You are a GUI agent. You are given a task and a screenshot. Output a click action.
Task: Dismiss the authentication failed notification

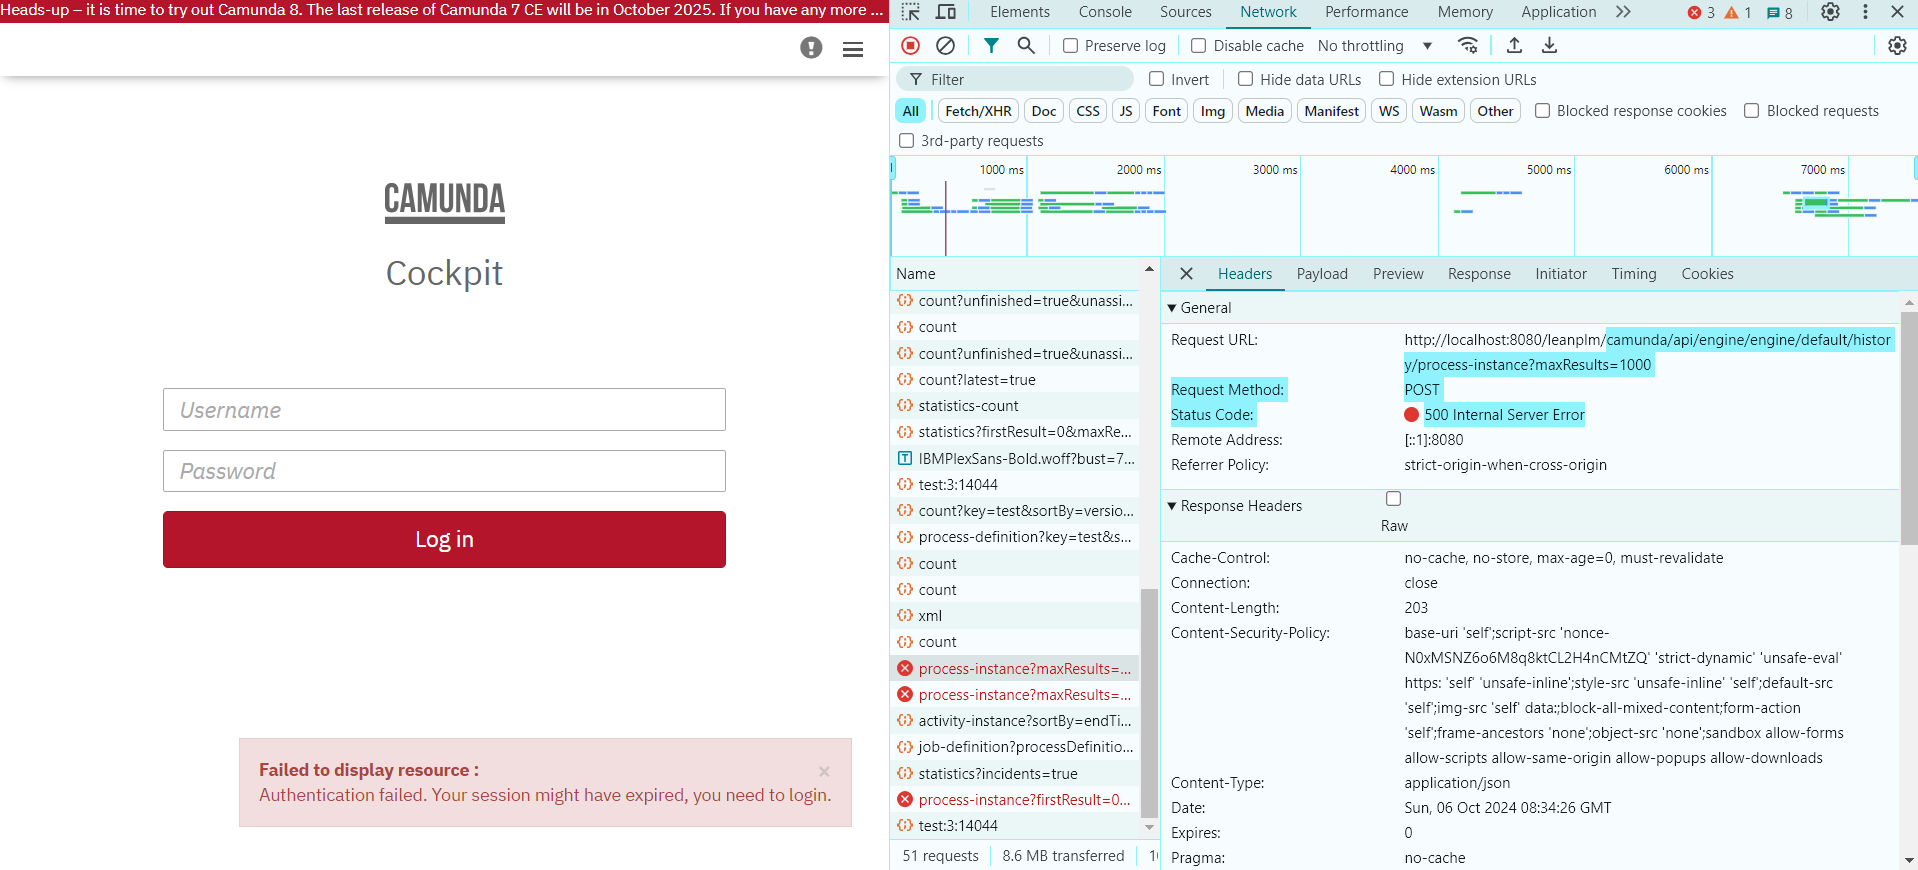(824, 771)
